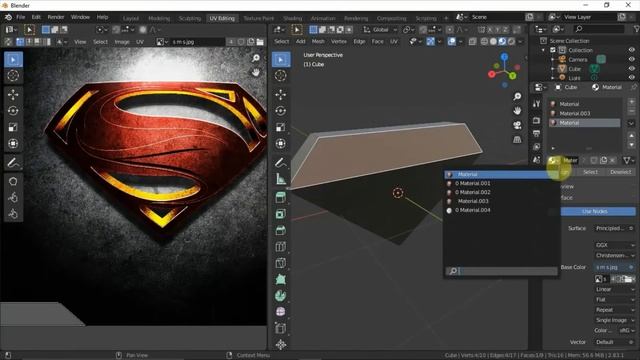Expand the Cube item in outliner
Screen dimensions: 640x360
[553, 69]
